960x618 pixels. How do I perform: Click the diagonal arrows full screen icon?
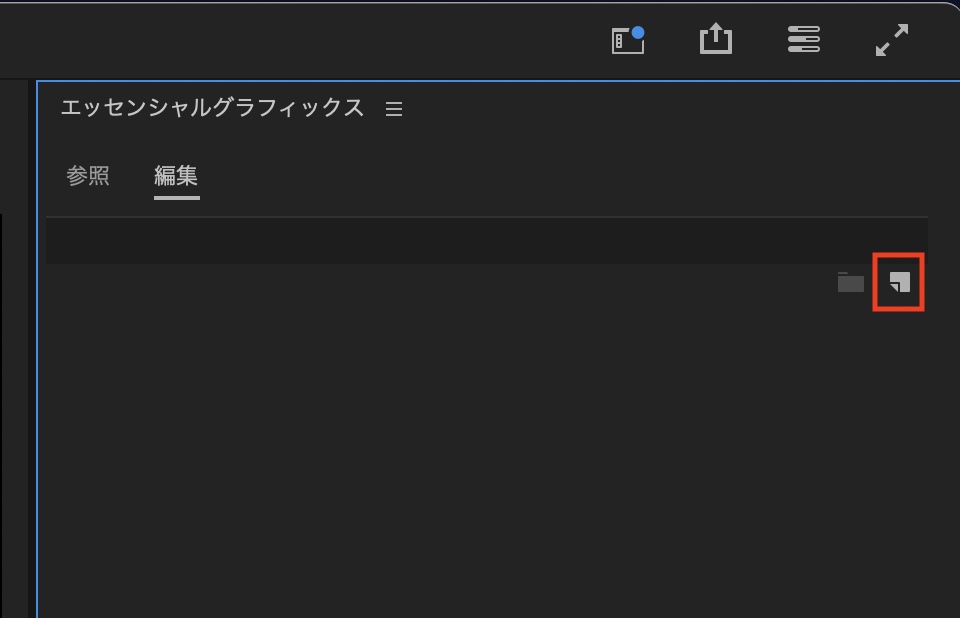[x=891, y=39]
